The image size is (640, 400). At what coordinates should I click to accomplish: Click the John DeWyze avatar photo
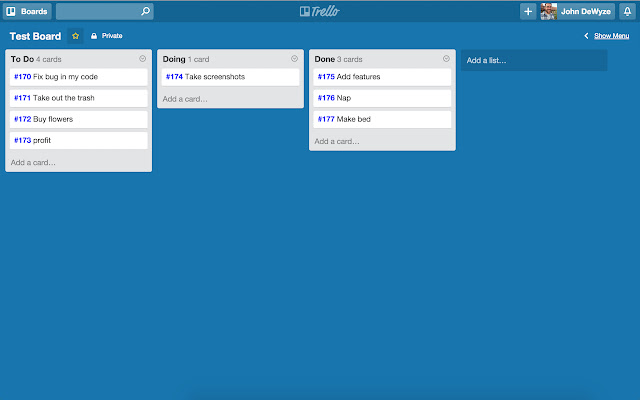pos(549,11)
